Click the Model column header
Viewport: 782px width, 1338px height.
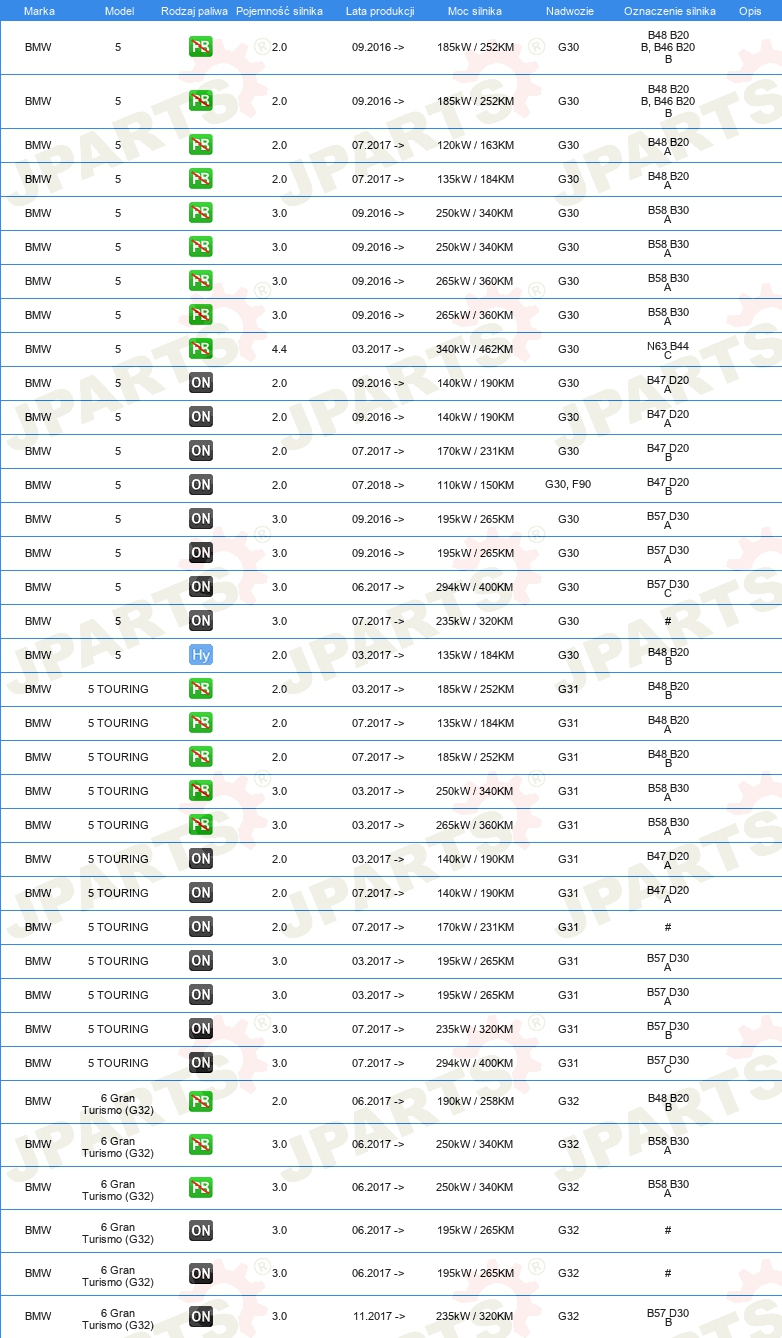(118, 11)
